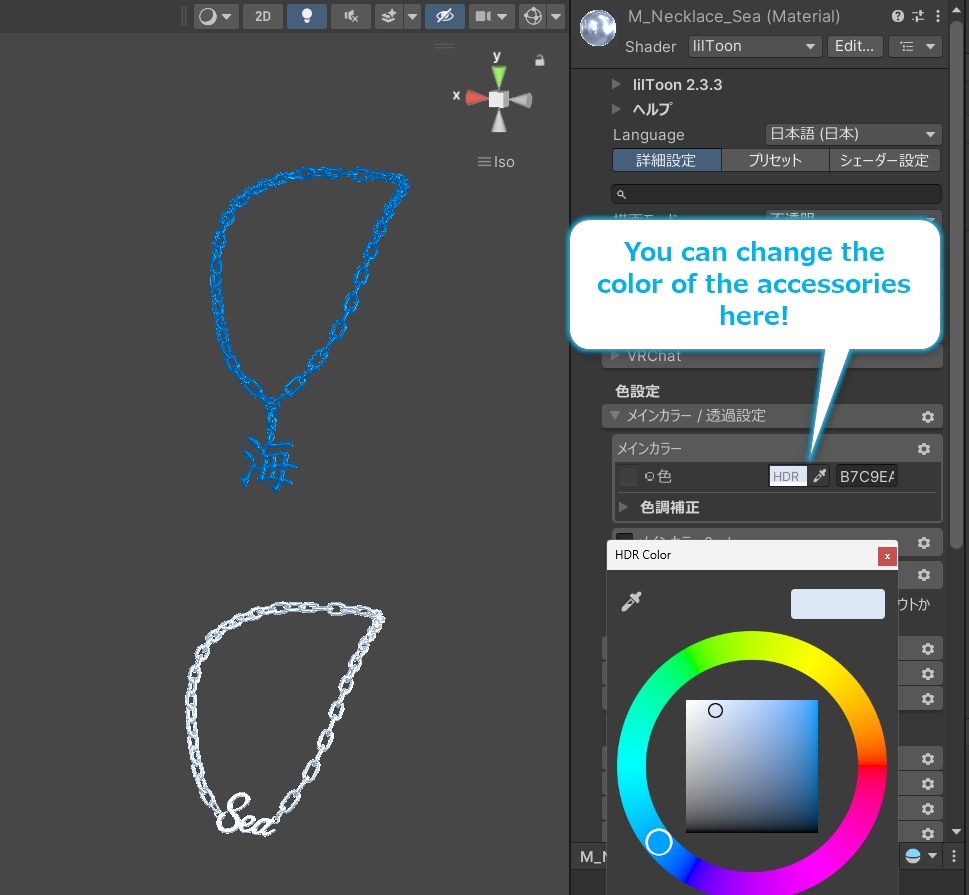This screenshot has width=969, height=895.
Task: Open gear menu for メインカラー / 透過設定
Action: [x=928, y=417]
